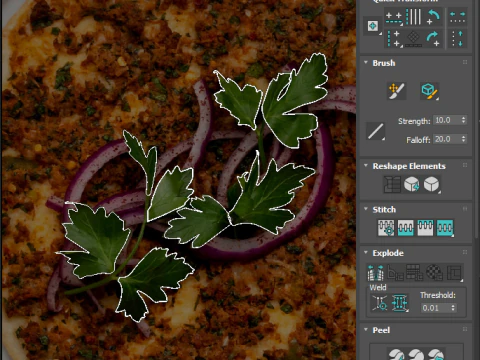
Task: Adjust the Threshold spinner arrows
Action: pos(453,308)
